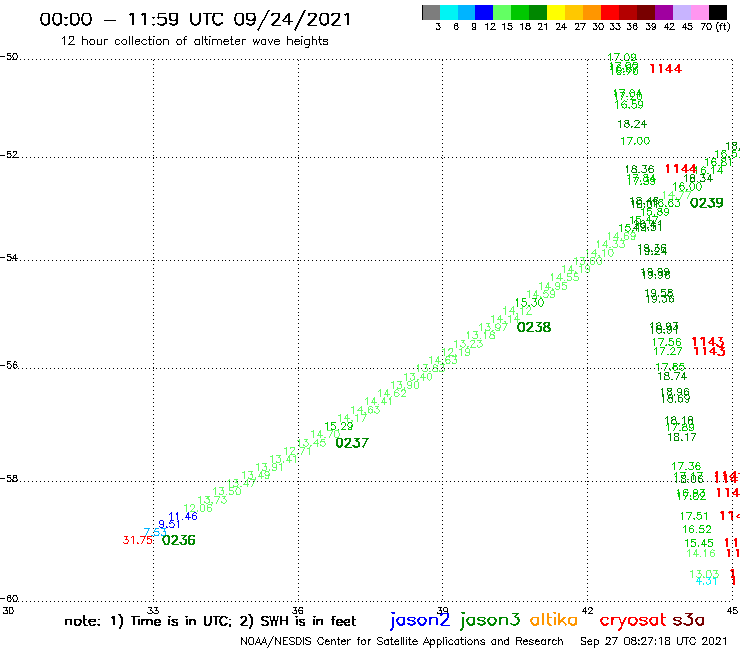Click the 0239 track time label
740x650 pixels.
[x=706, y=203]
